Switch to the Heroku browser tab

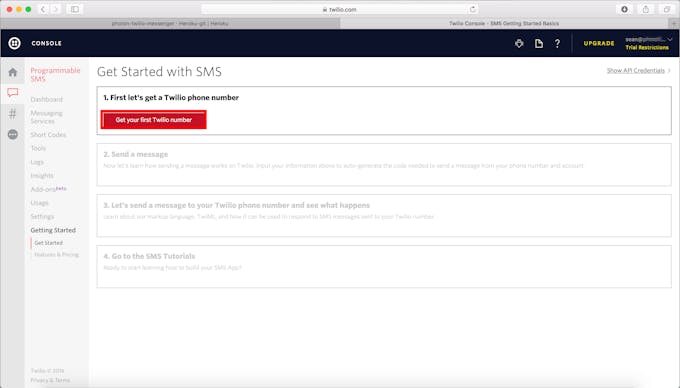pos(170,23)
